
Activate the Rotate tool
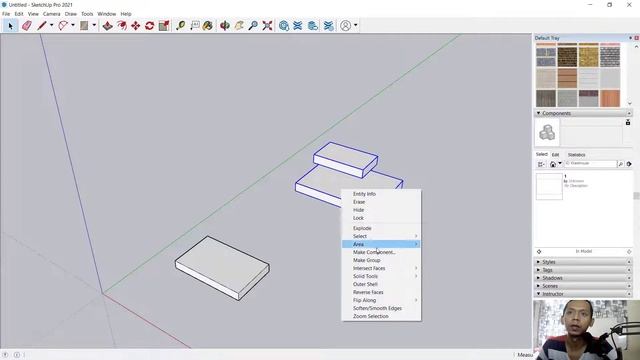pyautogui.click(x=149, y=26)
